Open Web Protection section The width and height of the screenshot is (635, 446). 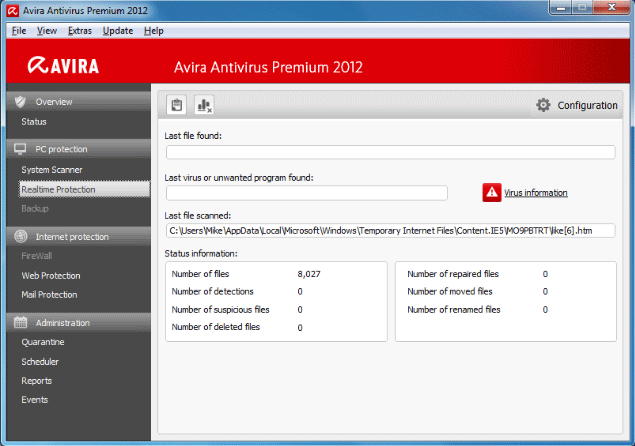(51, 275)
